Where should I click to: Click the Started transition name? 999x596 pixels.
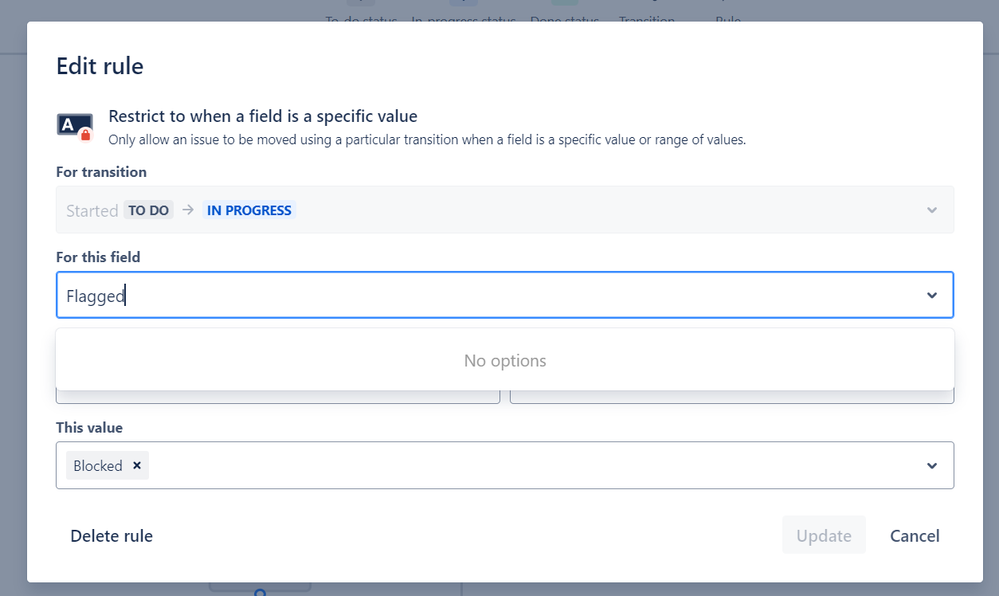[x=92, y=210]
